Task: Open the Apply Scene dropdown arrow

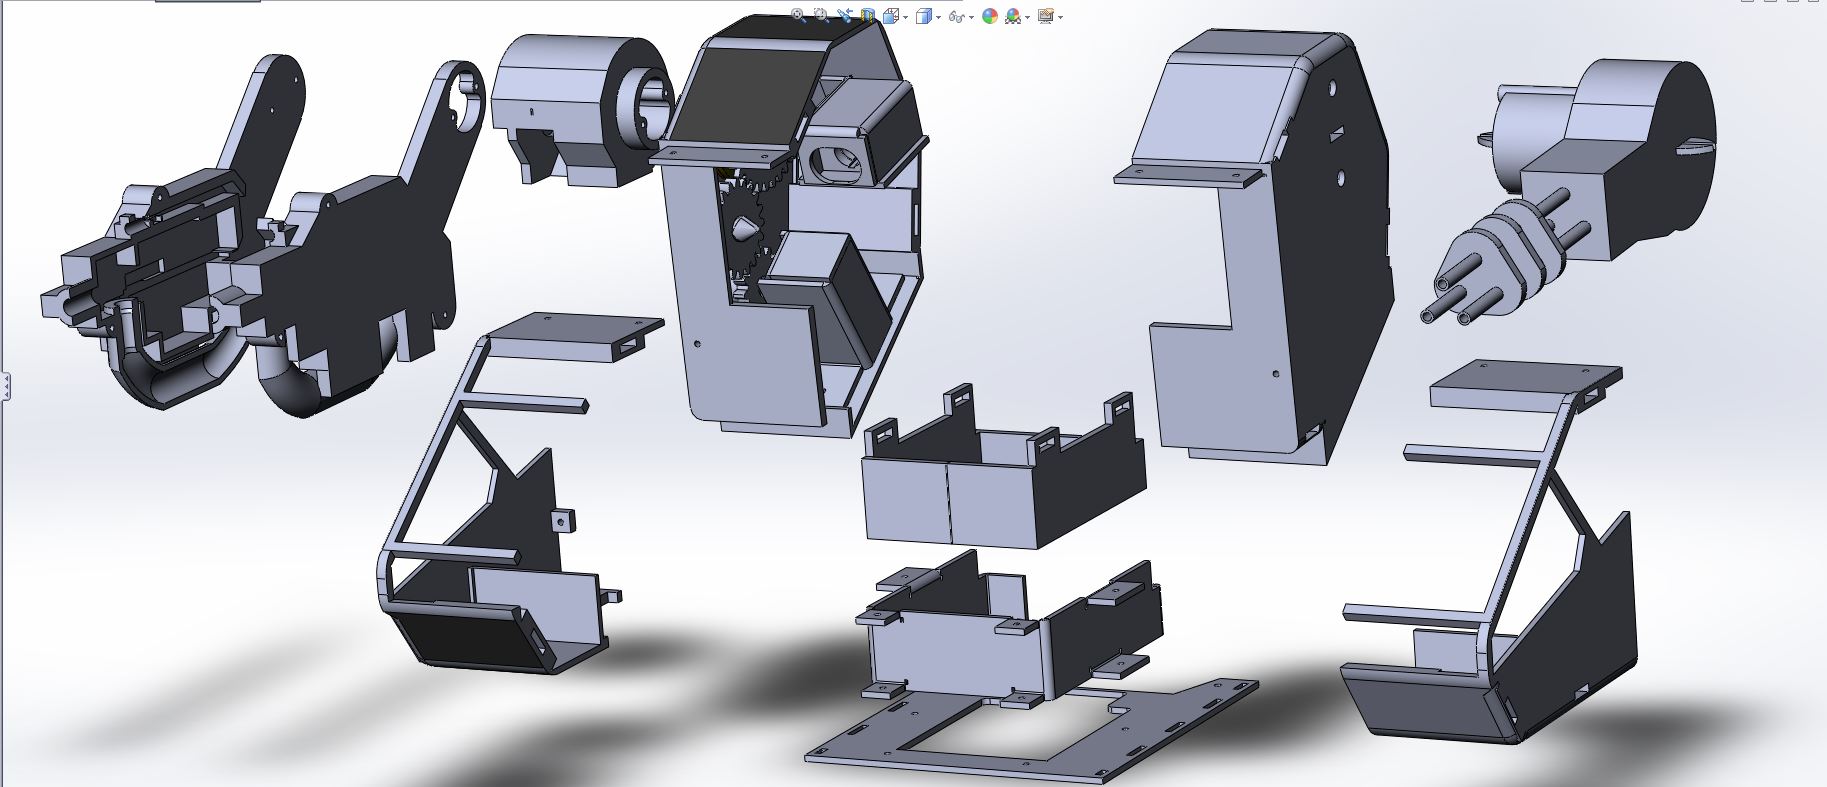Action: [1027, 17]
